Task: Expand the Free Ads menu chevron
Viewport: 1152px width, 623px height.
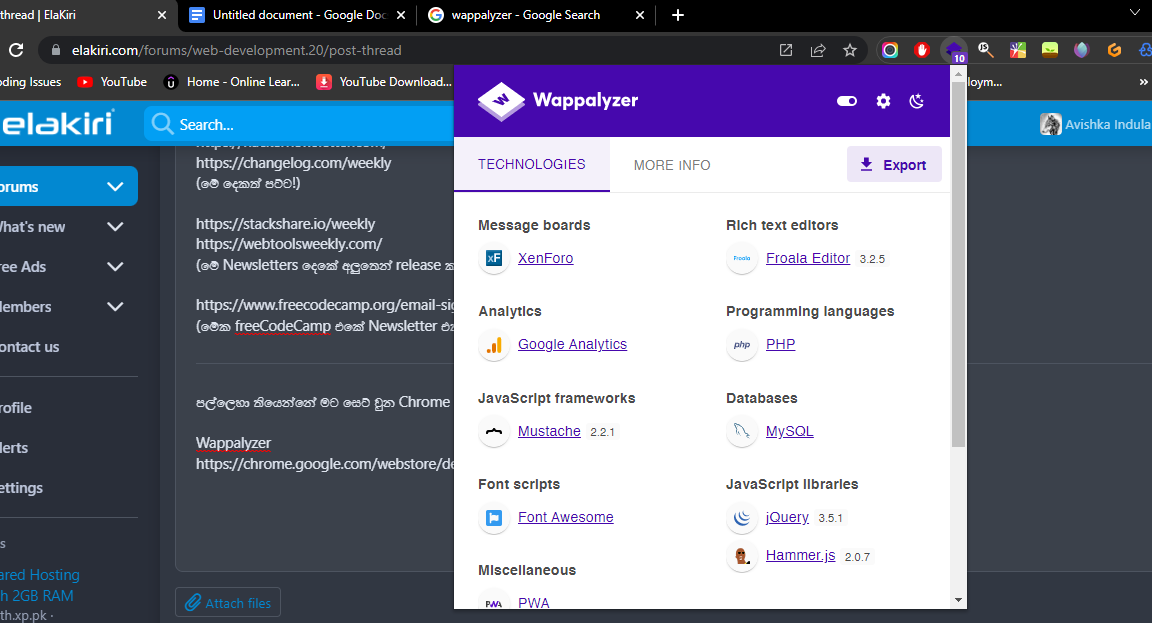Action: point(115,266)
